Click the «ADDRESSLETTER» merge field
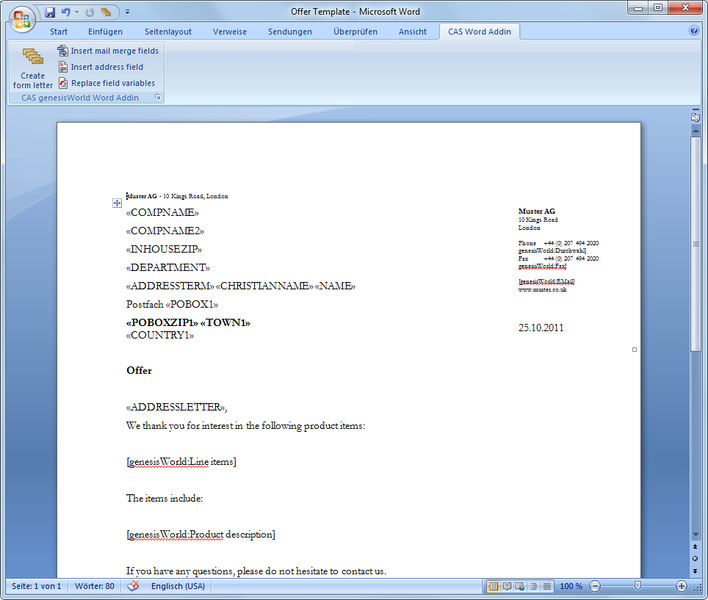This screenshot has width=708, height=600. pyautogui.click(x=175, y=407)
